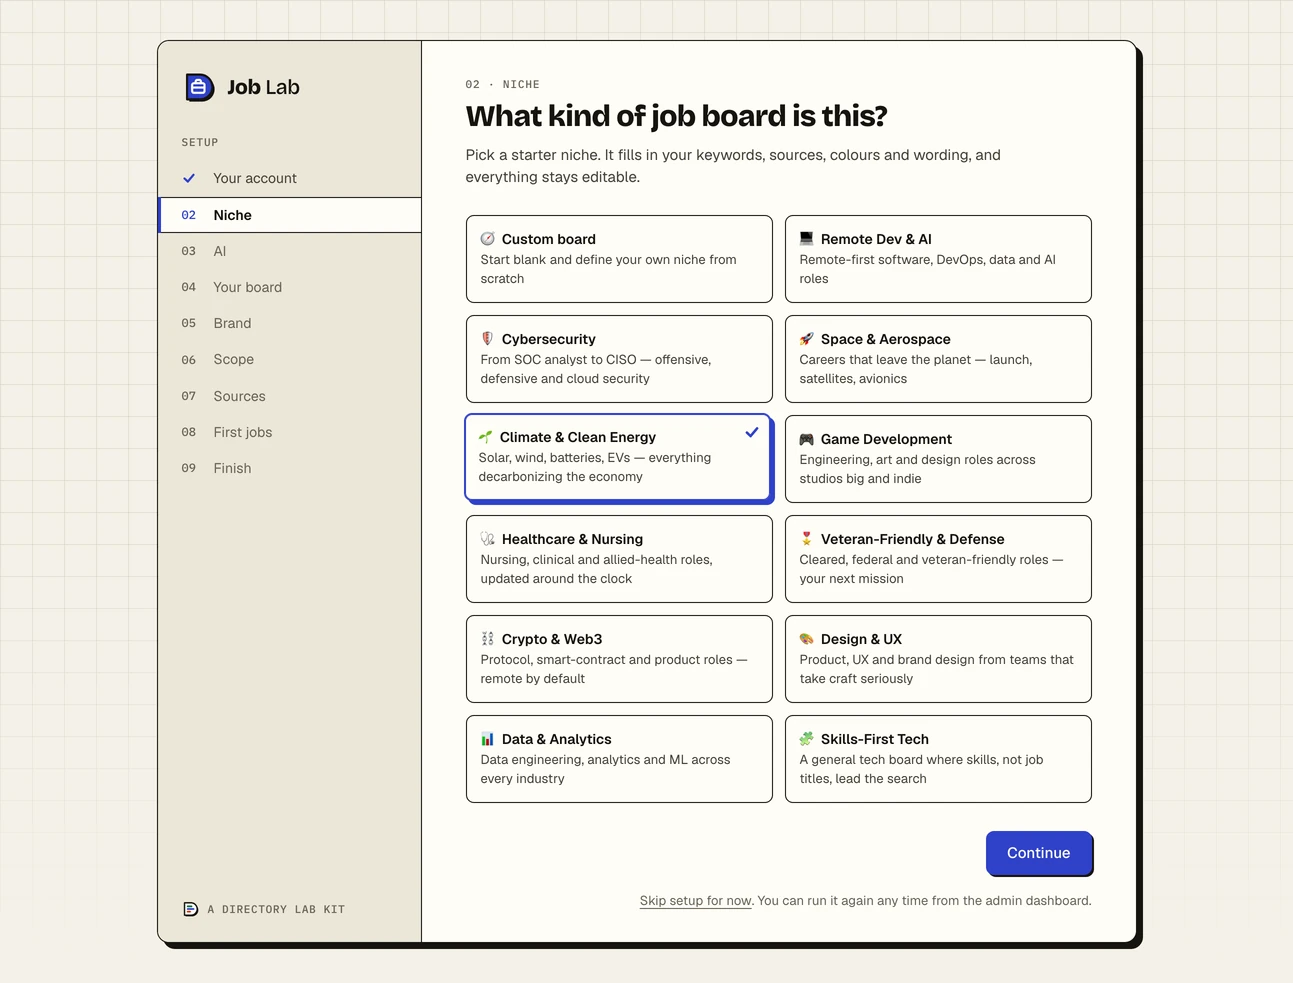Open the First jobs setup step
1293x983 pixels.
point(290,432)
